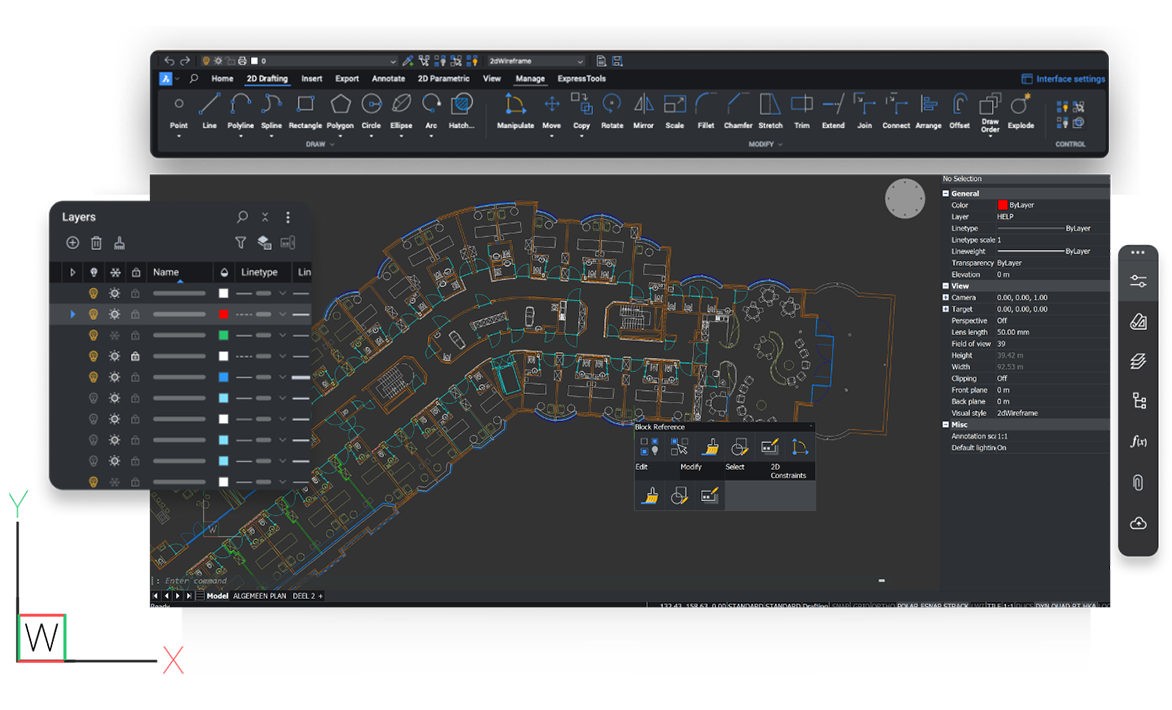Screen dimensions: 1172x710
Task: Unlock the padlock on the green layer row
Action: [x=134, y=335]
